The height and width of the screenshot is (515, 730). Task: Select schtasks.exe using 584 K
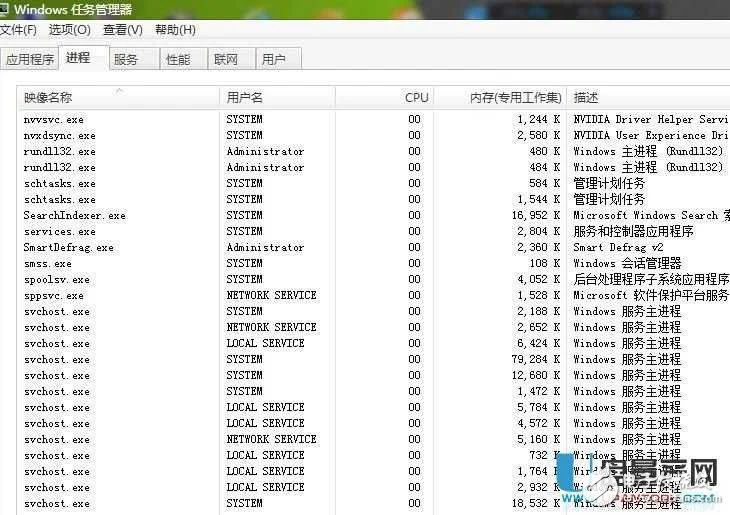(x=374, y=183)
